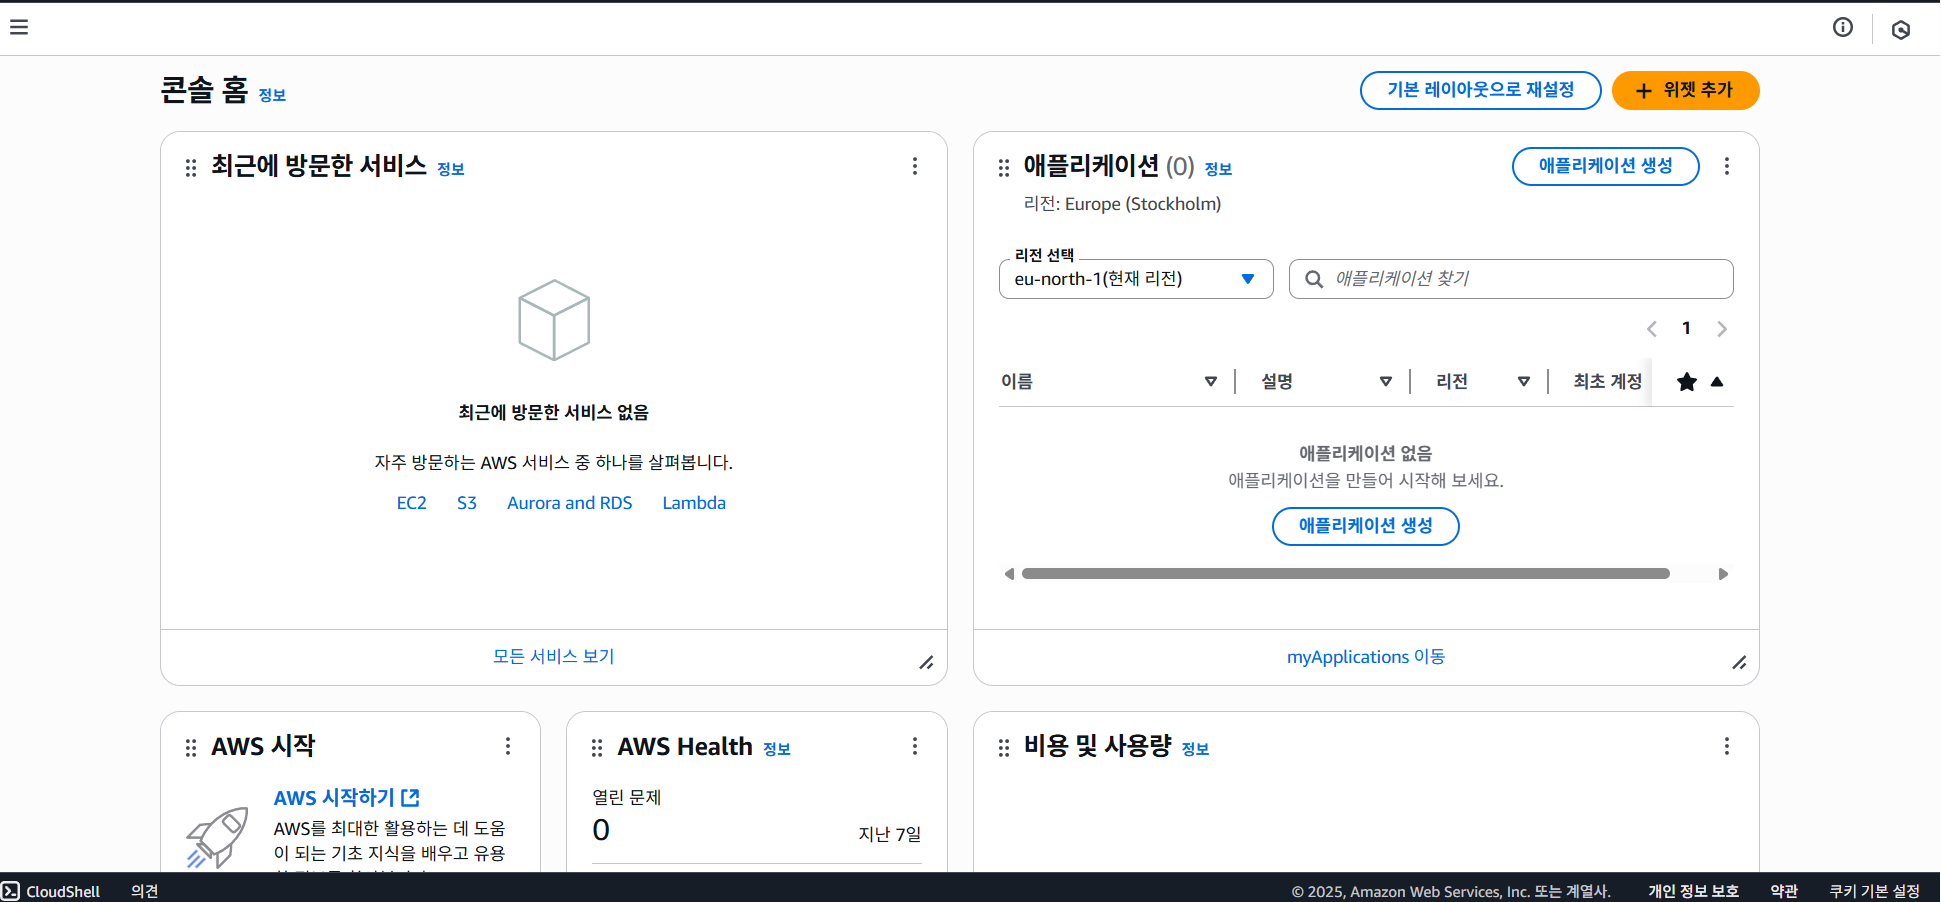
Task: Open the eu-north-1 region selector dropdown
Action: (x=1136, y=279)
